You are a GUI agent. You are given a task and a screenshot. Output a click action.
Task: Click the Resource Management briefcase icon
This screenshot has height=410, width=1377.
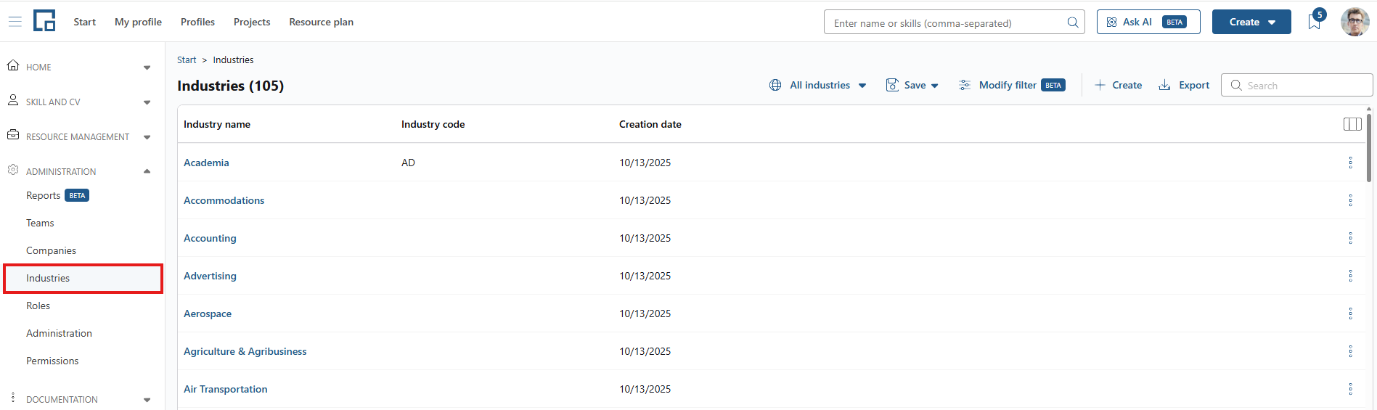pos(13,136)
